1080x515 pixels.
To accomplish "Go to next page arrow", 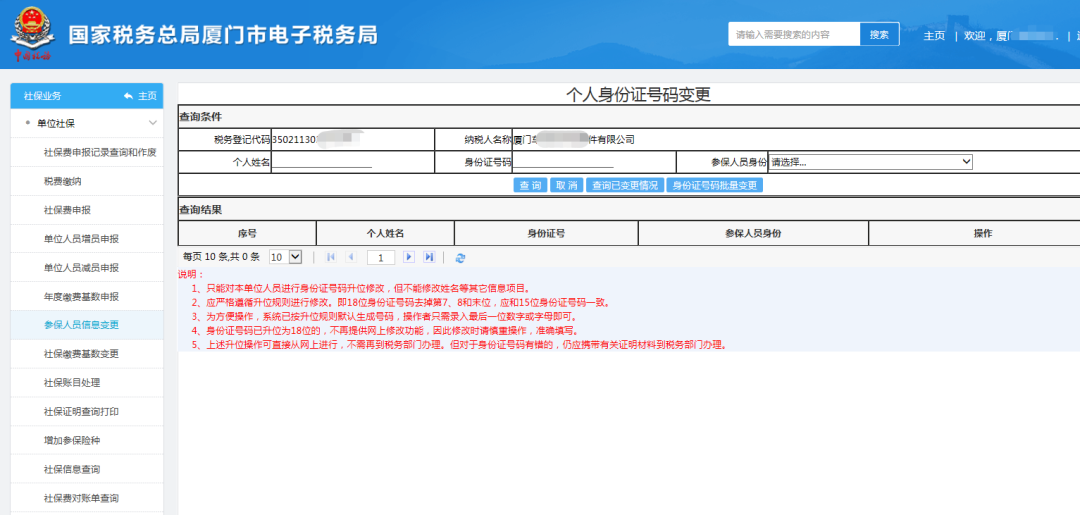I will click(x=409, y=257).
